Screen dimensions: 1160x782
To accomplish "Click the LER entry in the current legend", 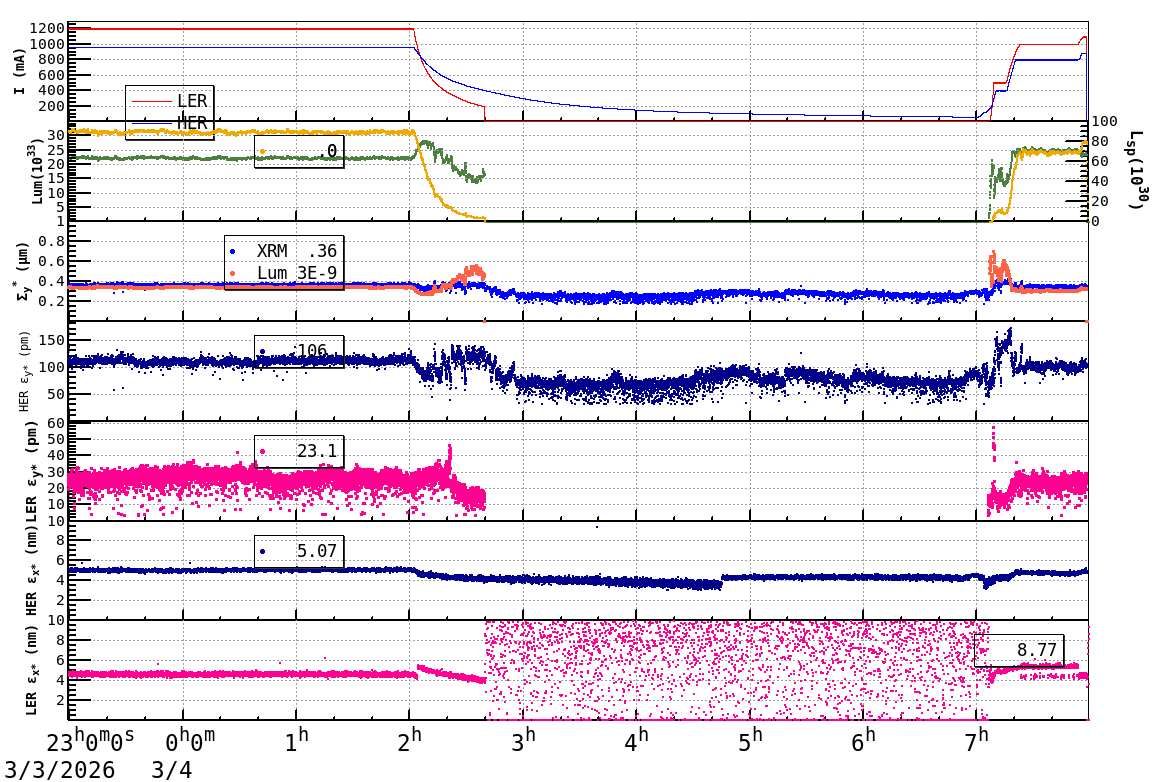I will (x=191, y=101).
